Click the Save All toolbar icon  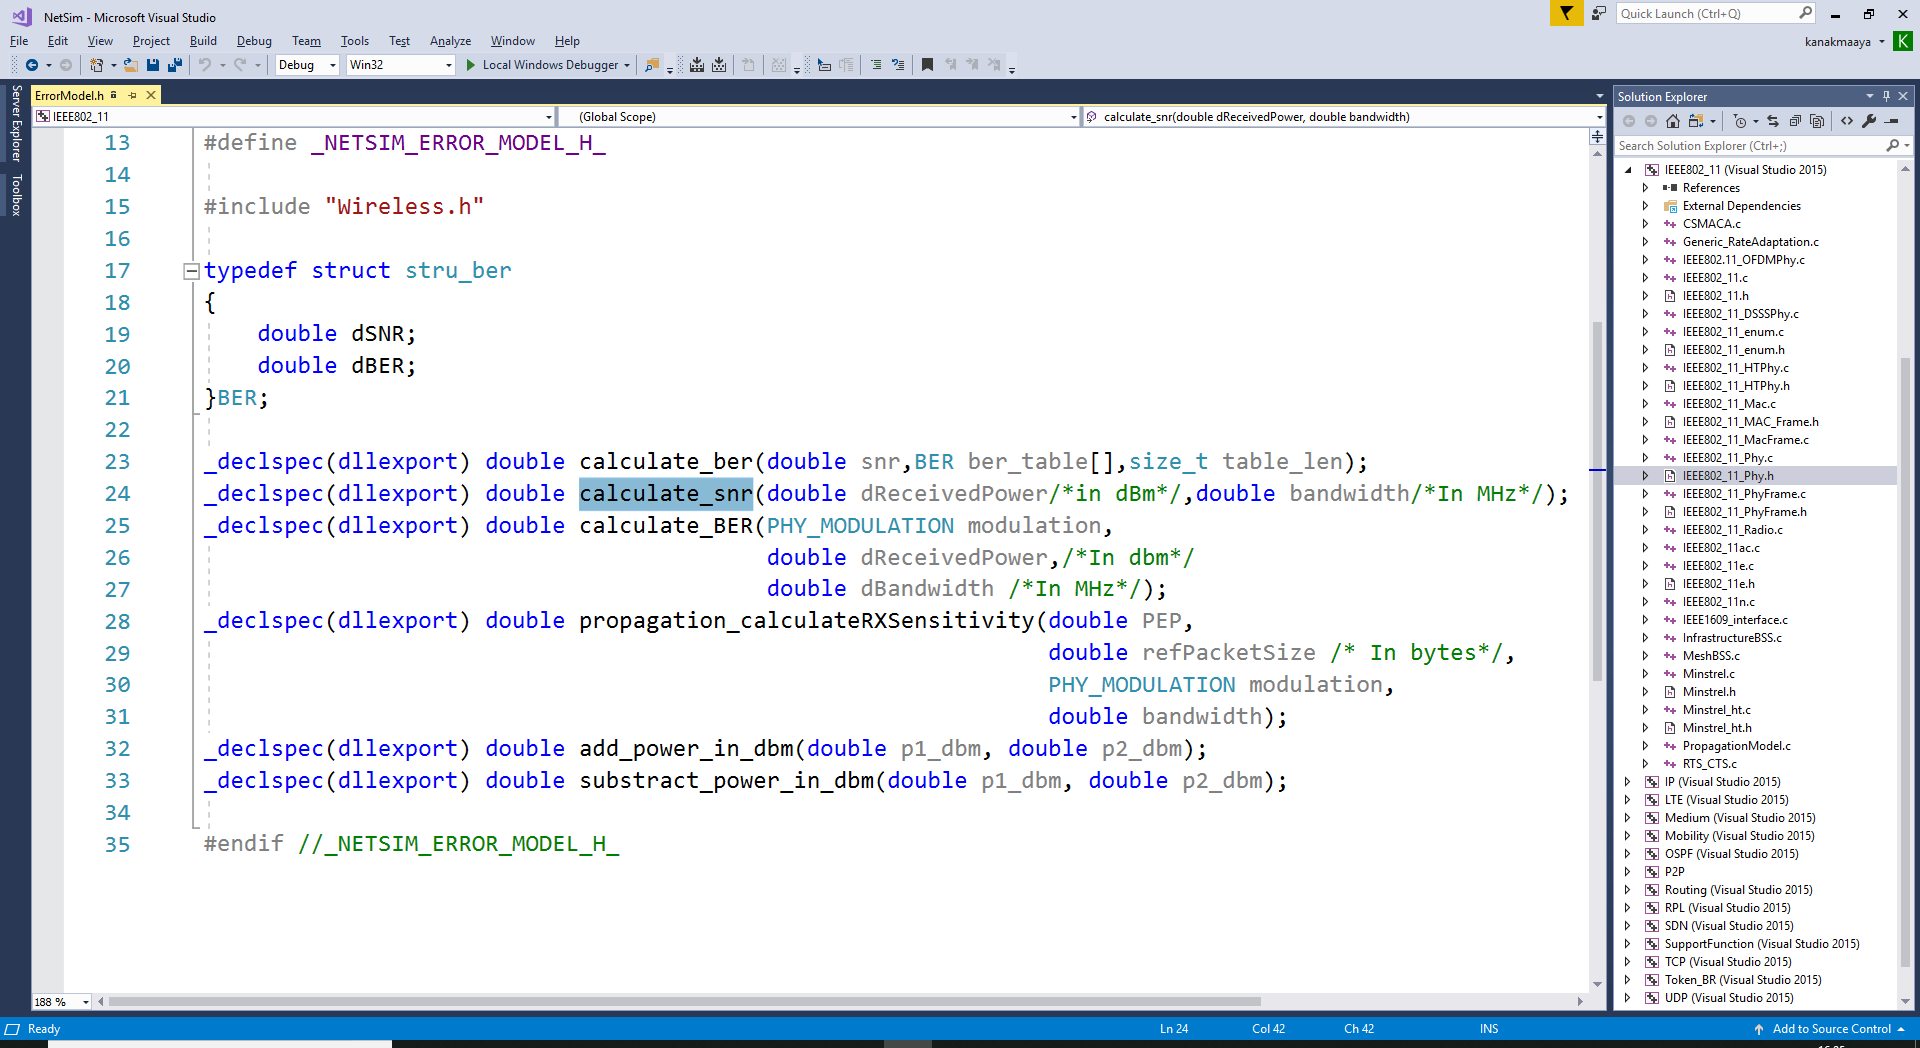click(x=175, y=65)
